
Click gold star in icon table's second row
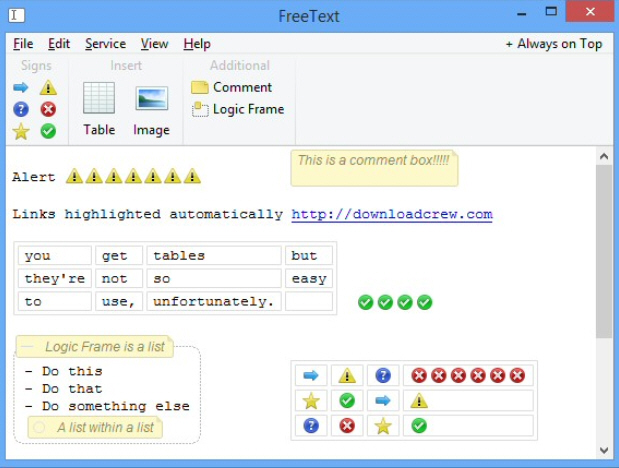(311, 401)
